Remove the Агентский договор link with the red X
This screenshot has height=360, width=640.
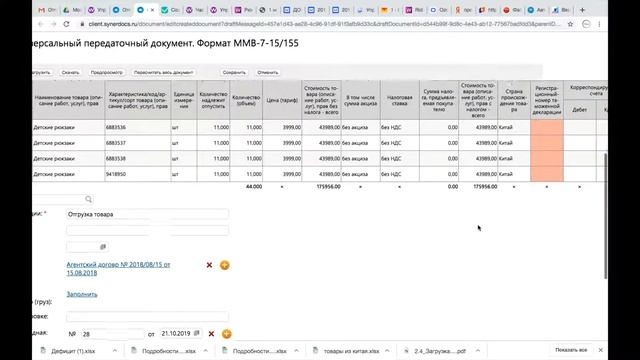pyautogui.click(x=209, y=265)
